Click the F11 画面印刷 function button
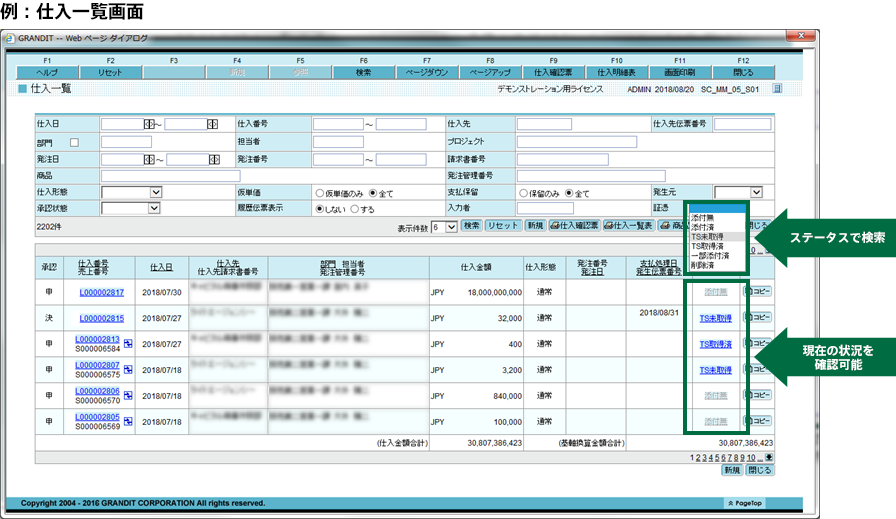This screenshot has height=519, width=896. (x=679, y=73)
